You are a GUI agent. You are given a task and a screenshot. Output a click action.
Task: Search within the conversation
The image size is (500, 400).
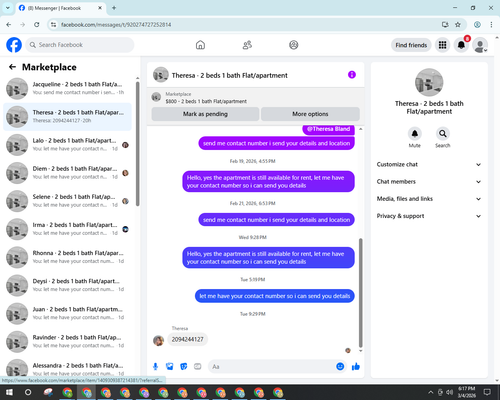coord(443,134)
